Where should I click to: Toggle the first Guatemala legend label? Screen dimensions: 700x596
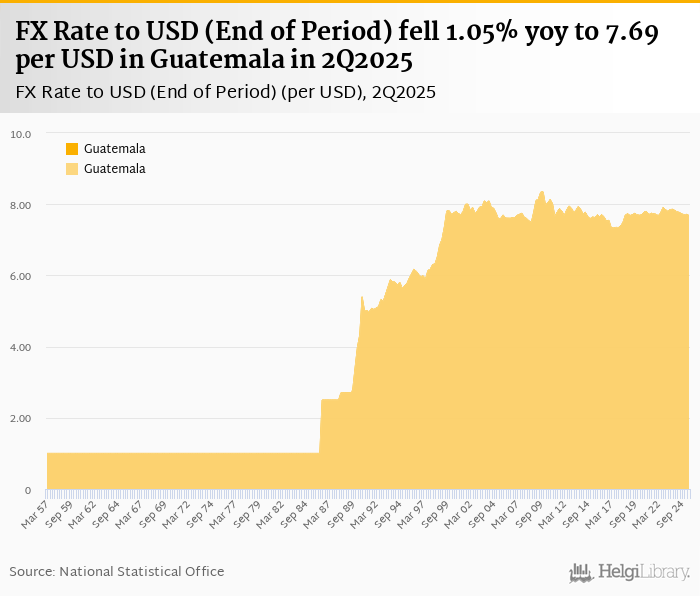pos(114,149)
